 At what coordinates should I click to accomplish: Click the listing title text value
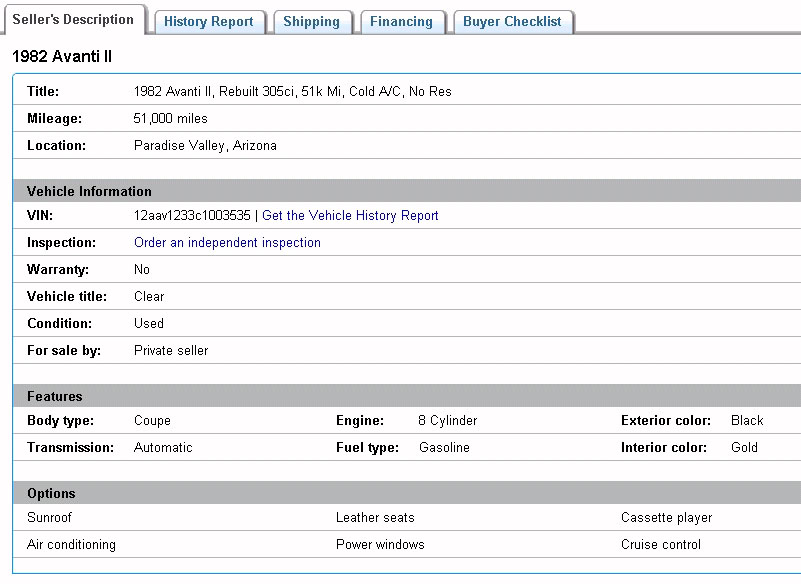[x=292, y=92]
